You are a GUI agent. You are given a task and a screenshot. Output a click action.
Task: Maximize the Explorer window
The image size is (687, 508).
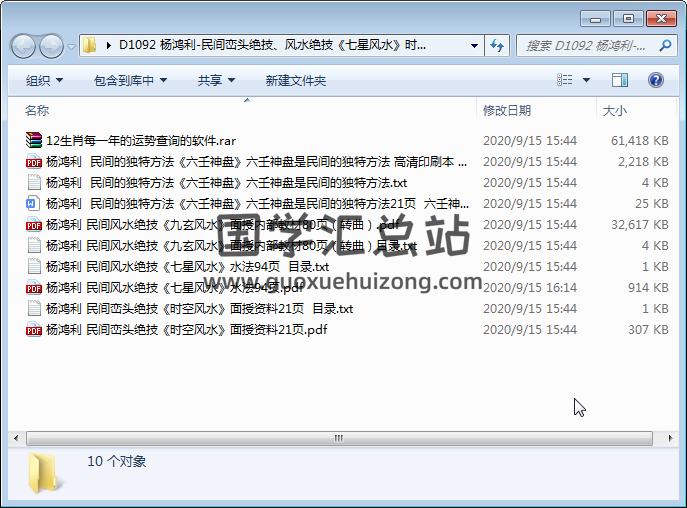(628, 19)
